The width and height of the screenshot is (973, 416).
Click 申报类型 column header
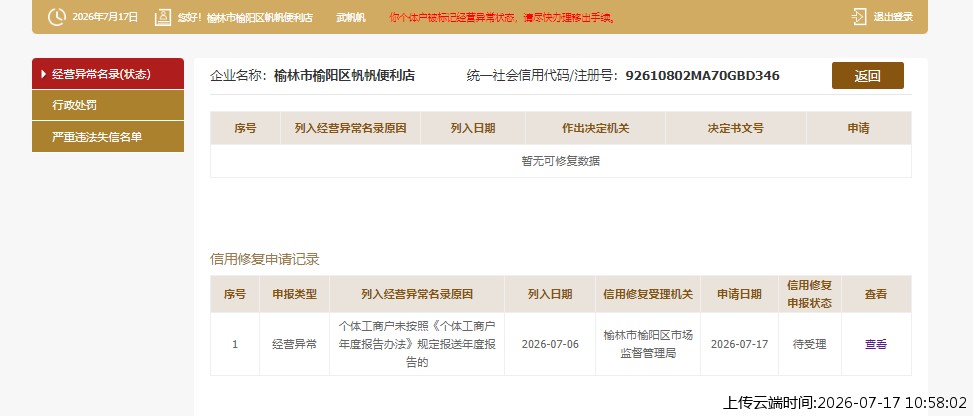pos(295,294)
